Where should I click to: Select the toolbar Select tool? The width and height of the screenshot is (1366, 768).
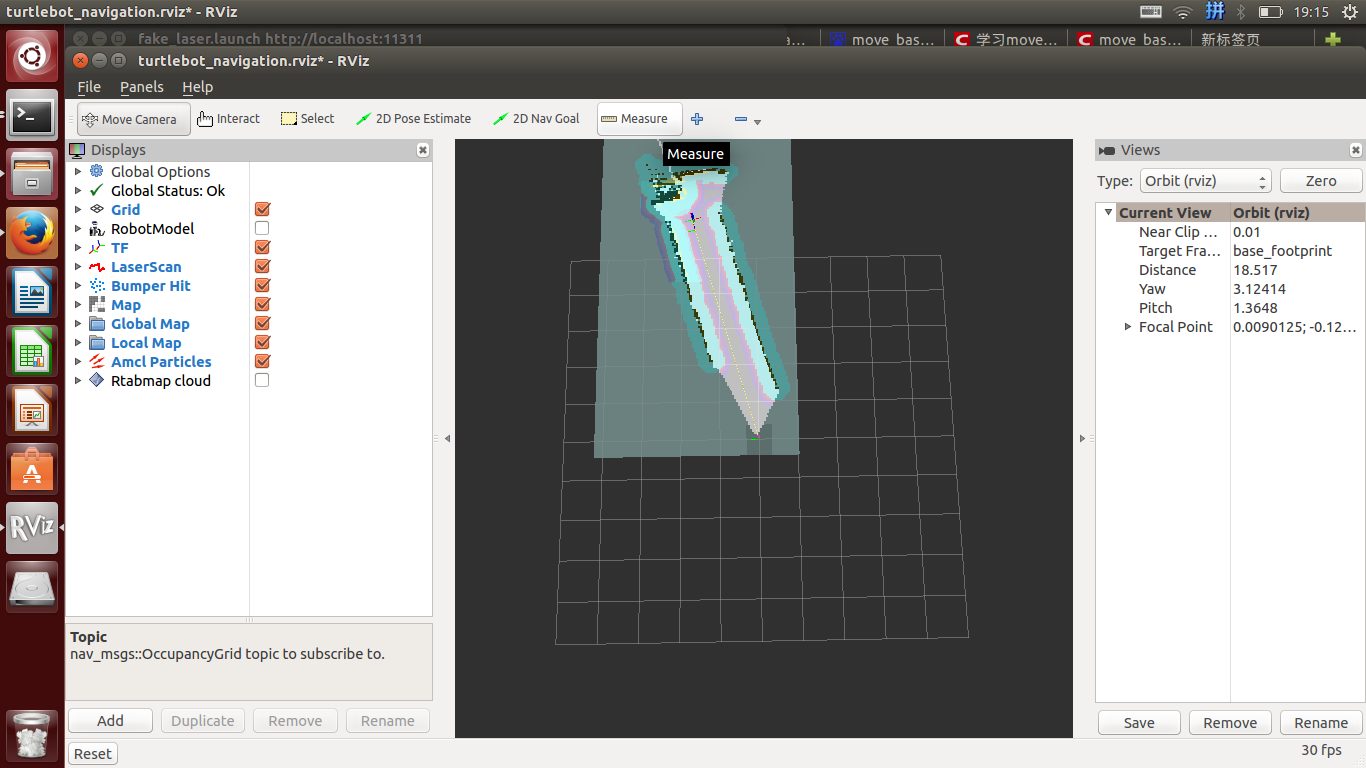308,119
